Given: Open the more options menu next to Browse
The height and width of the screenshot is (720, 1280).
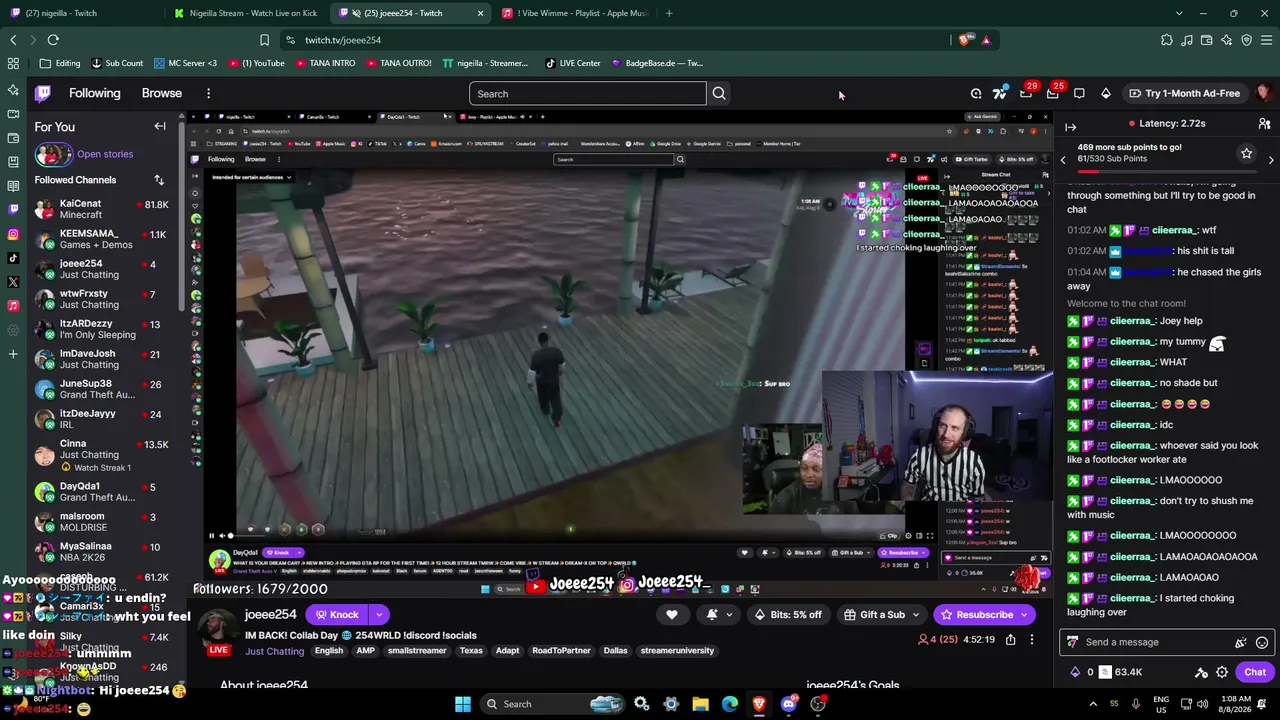Looking at the screenshot, I should pyautogui.click(x=208, y=93).
